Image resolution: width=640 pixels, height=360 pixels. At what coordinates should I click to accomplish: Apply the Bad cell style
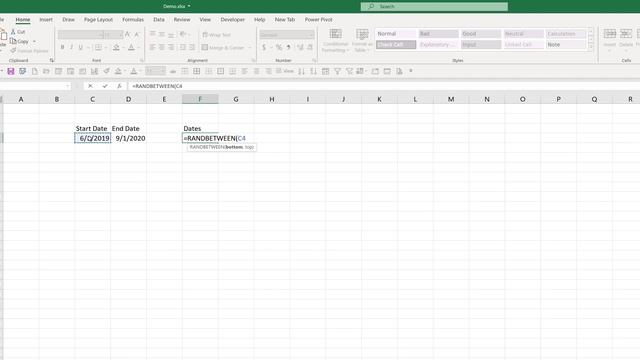pos(438,34)
